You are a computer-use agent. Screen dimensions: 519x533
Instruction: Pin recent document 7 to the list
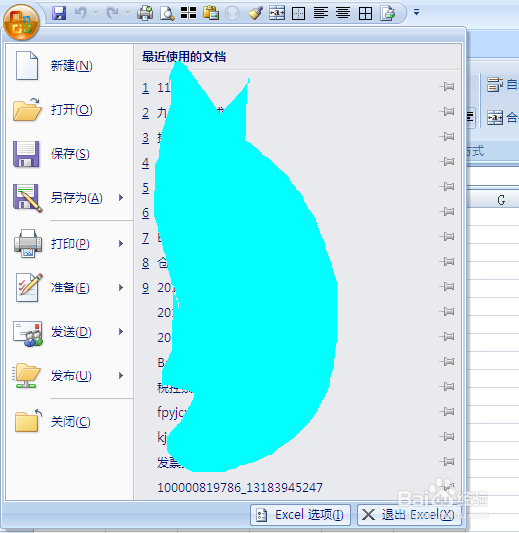(447, 237)
